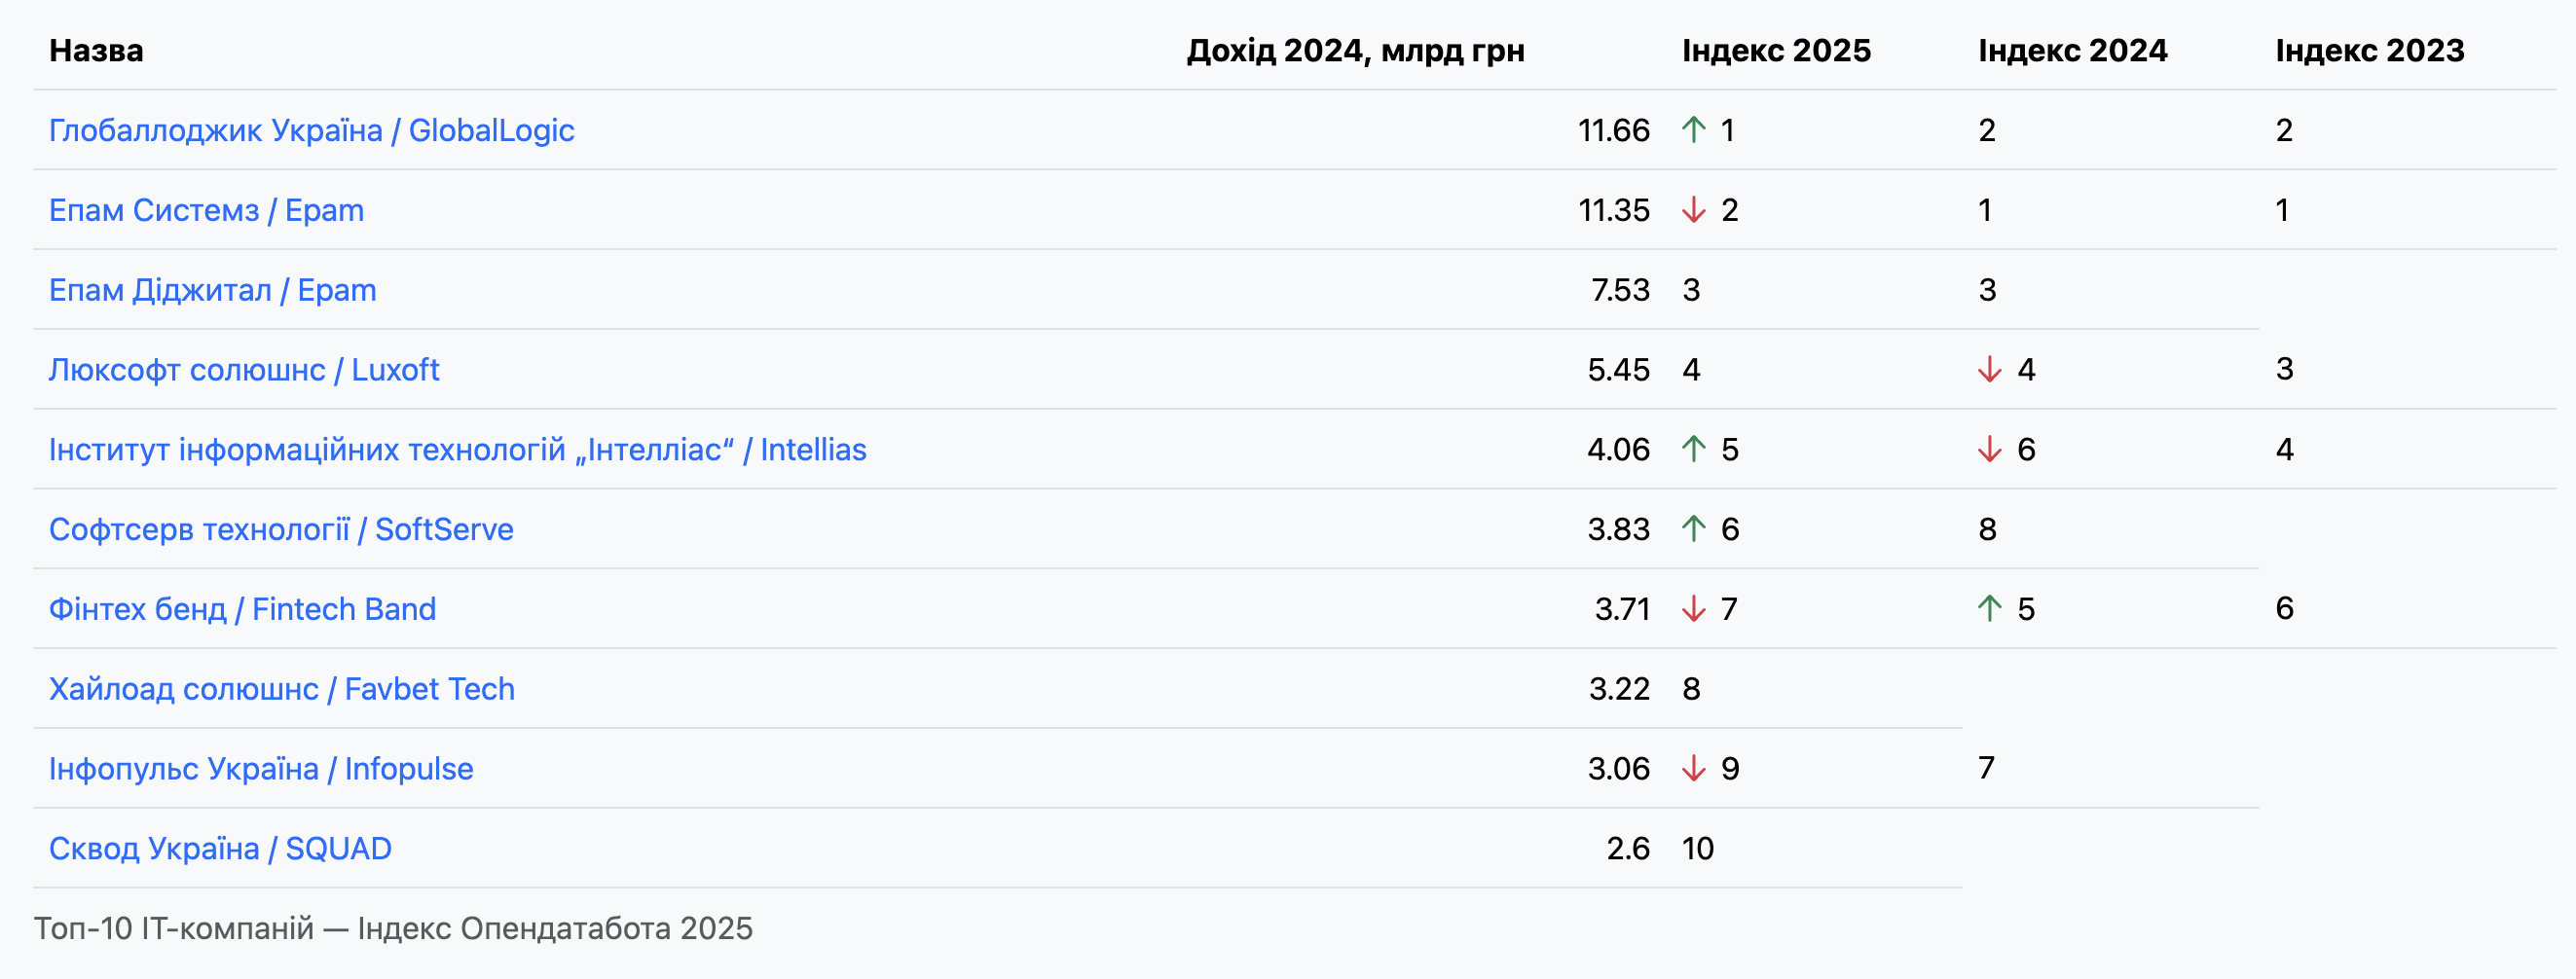This screenshot has height=979, width=2576.
Task: Open the Софтсерв технології / SoftServe link
Action: [281, 529]
